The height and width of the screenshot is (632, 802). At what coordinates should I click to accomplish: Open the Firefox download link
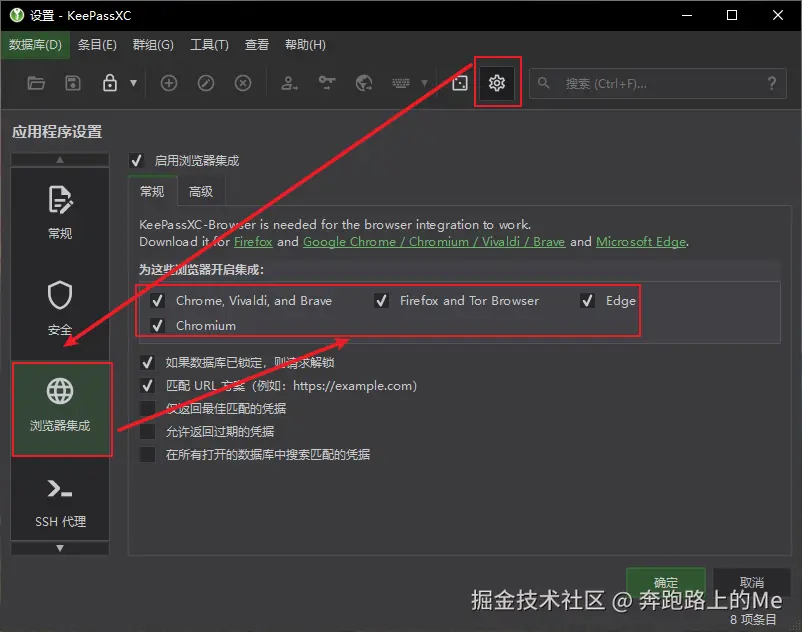coord(253,242)
